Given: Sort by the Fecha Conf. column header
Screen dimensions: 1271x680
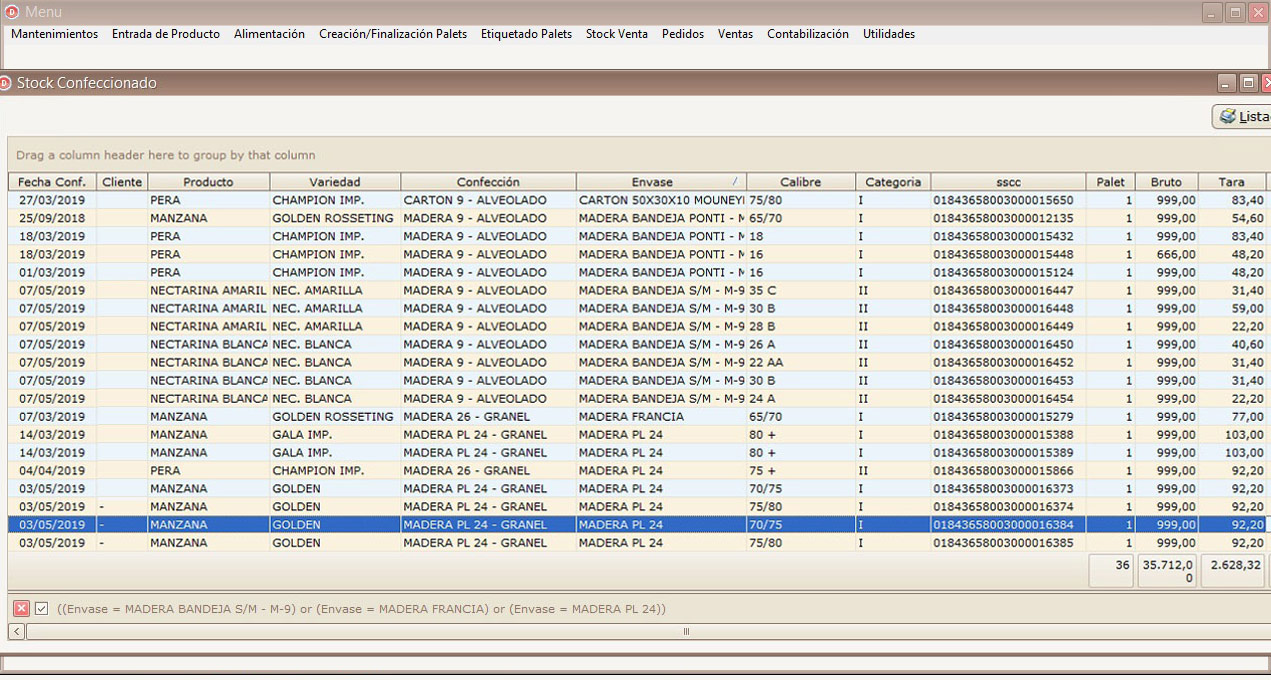Looking at the screenshot, I should click(52, 182).
